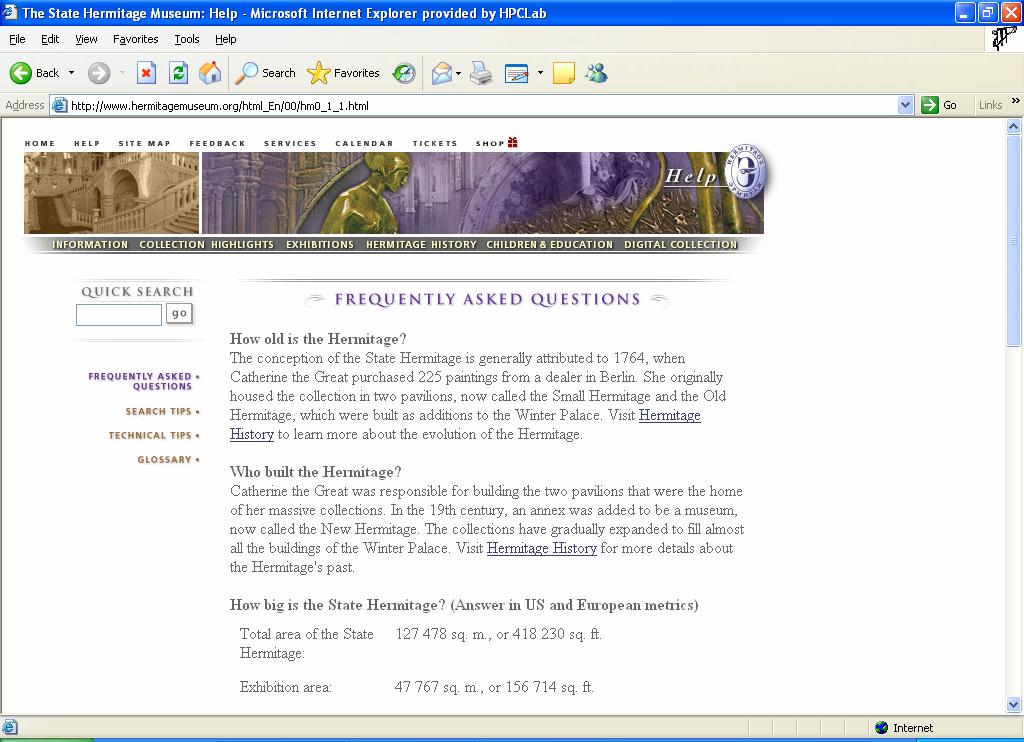Follow the HOME link in the site navigation
Viewport: 1024px width, 742px height.
point(40,144)
